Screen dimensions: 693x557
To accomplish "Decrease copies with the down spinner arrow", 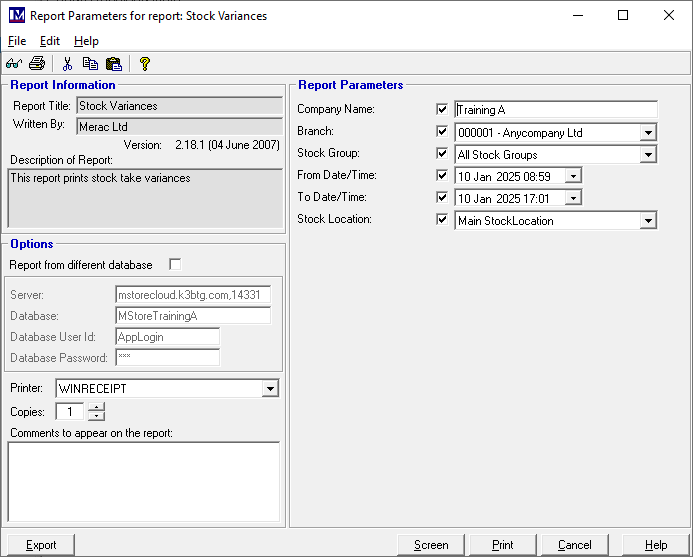I will pos(95,416).
